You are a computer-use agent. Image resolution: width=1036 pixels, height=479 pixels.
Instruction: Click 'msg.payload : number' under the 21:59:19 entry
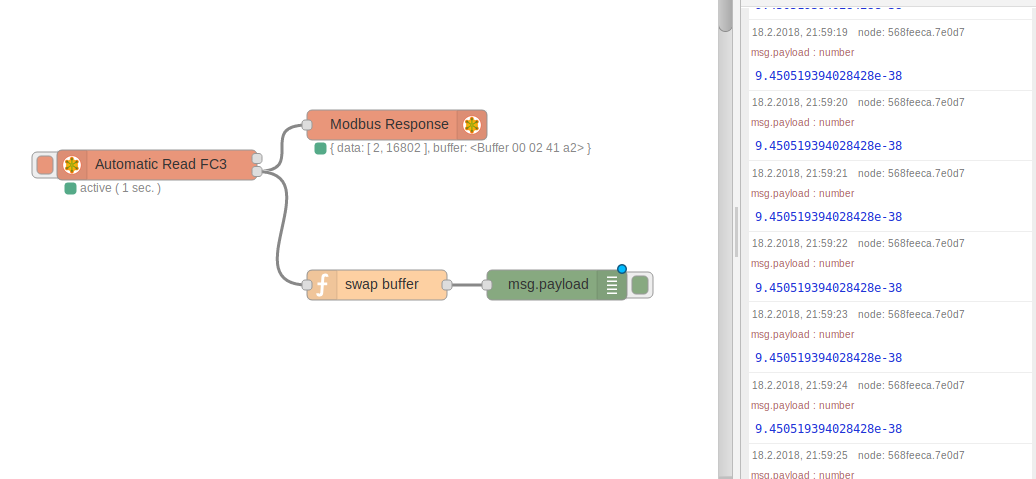(803, 52)
